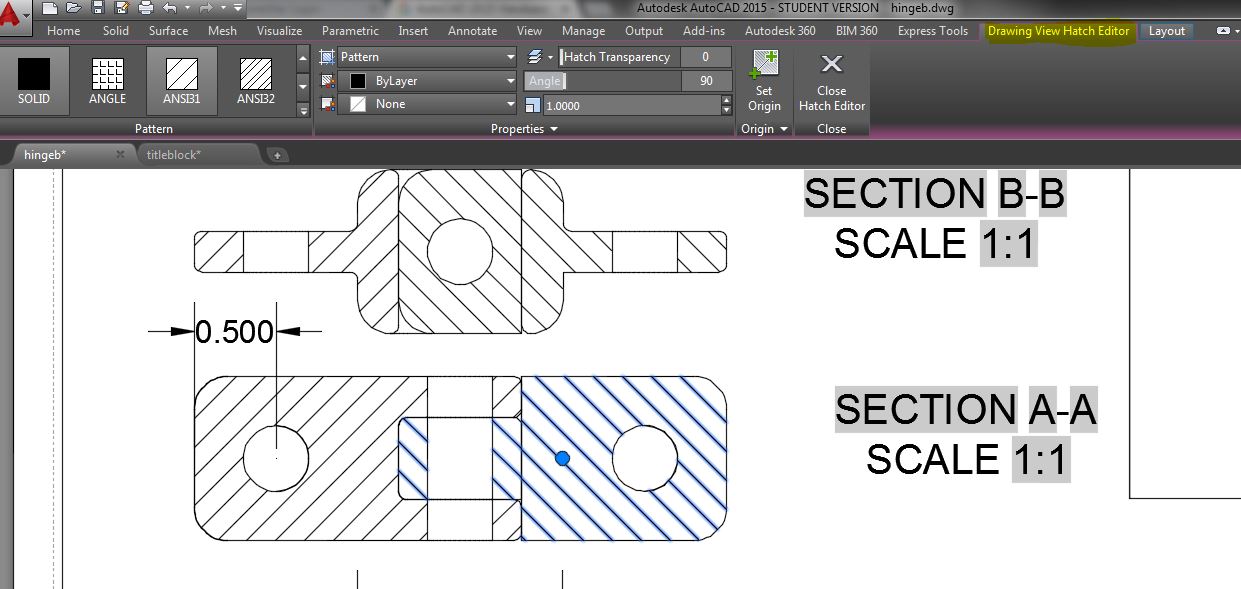Click the background color icon beside None
Viewport: 1241px width, 589px height.
(327, 104)
